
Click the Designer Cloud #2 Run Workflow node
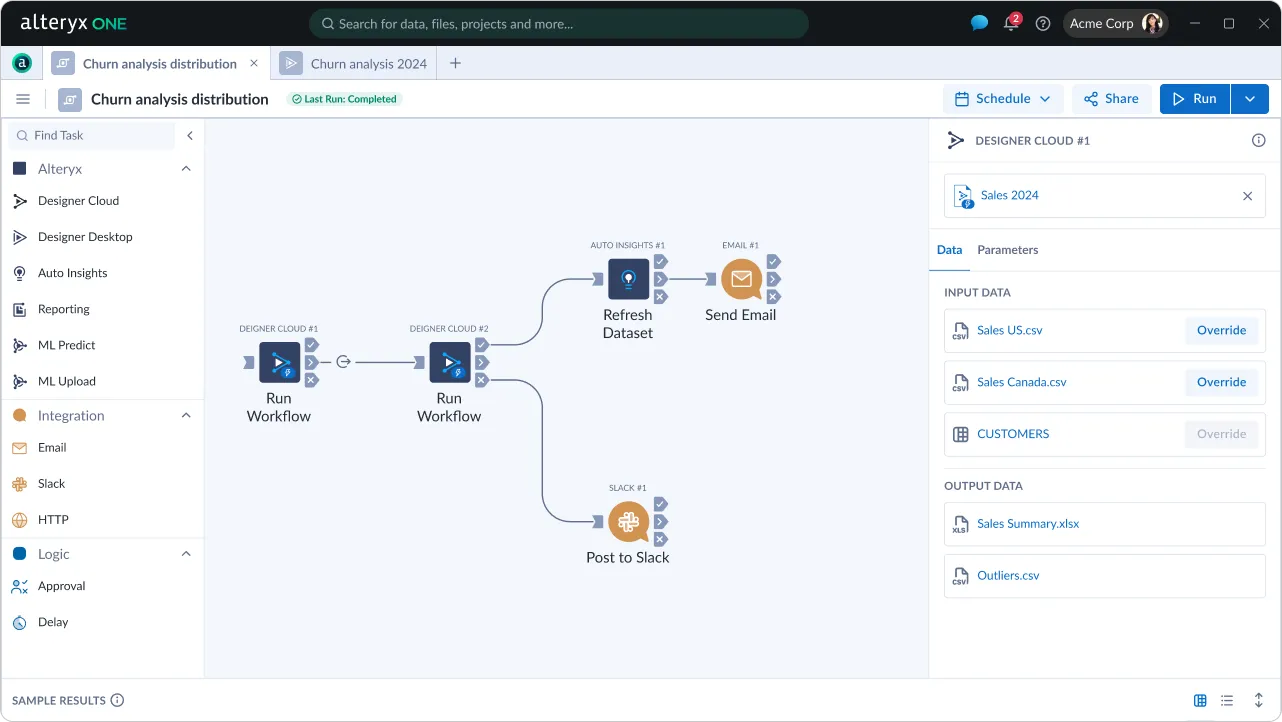pyautogui.click(x=450, y=362)
